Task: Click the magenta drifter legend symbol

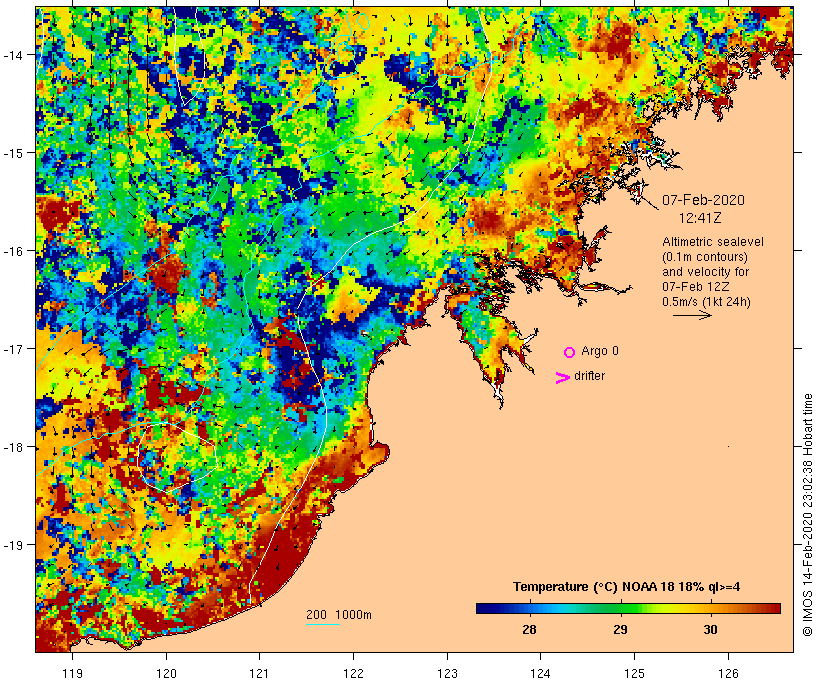Action: (x=563, y=378)
